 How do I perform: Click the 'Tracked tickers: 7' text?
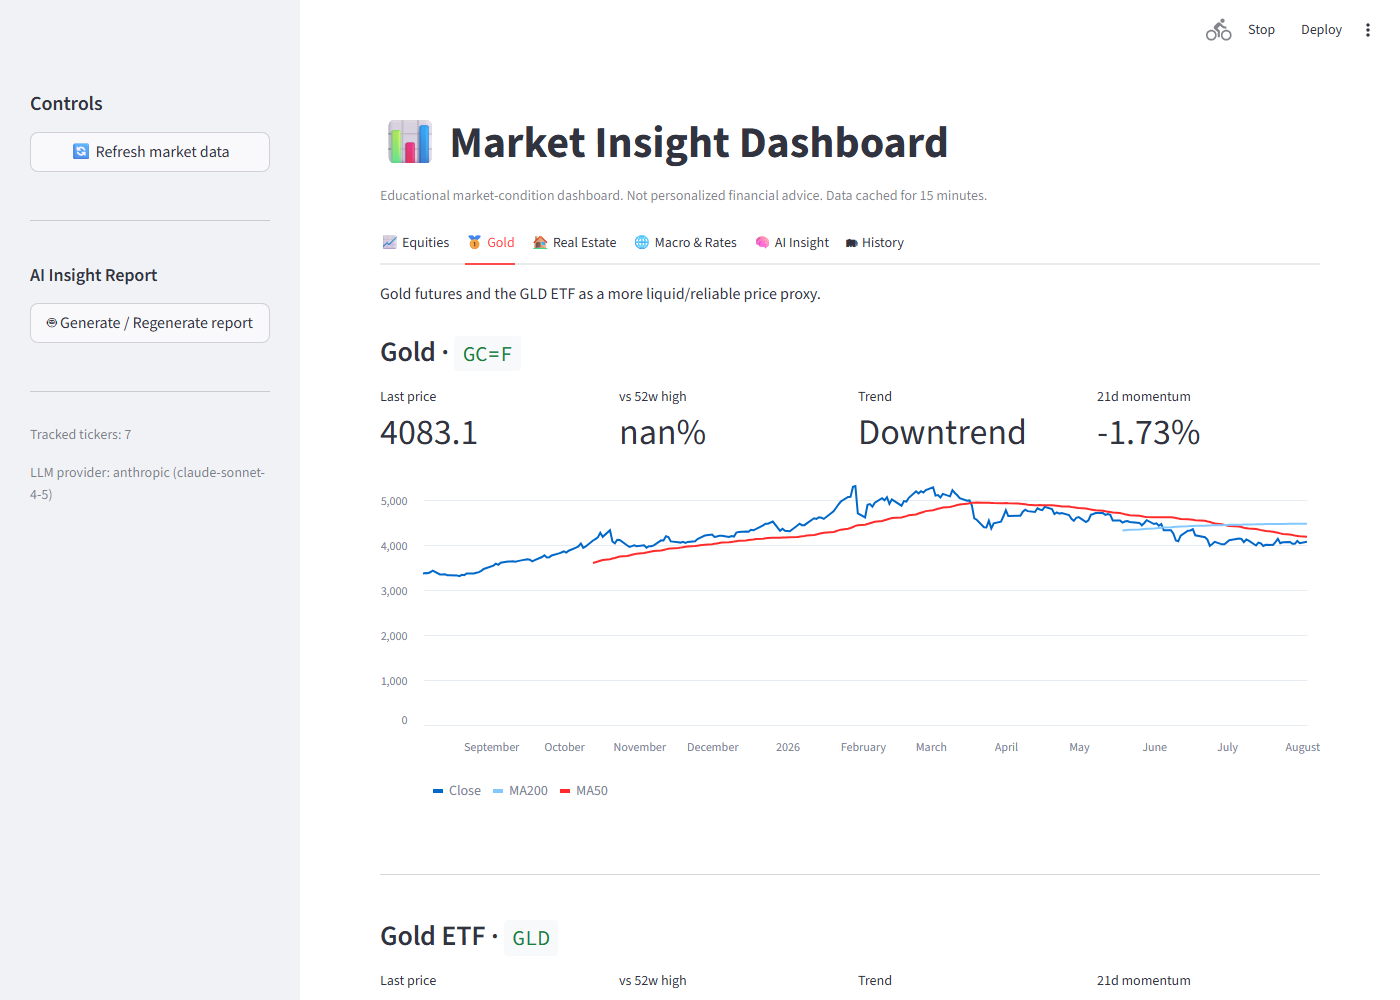(81, 435)
